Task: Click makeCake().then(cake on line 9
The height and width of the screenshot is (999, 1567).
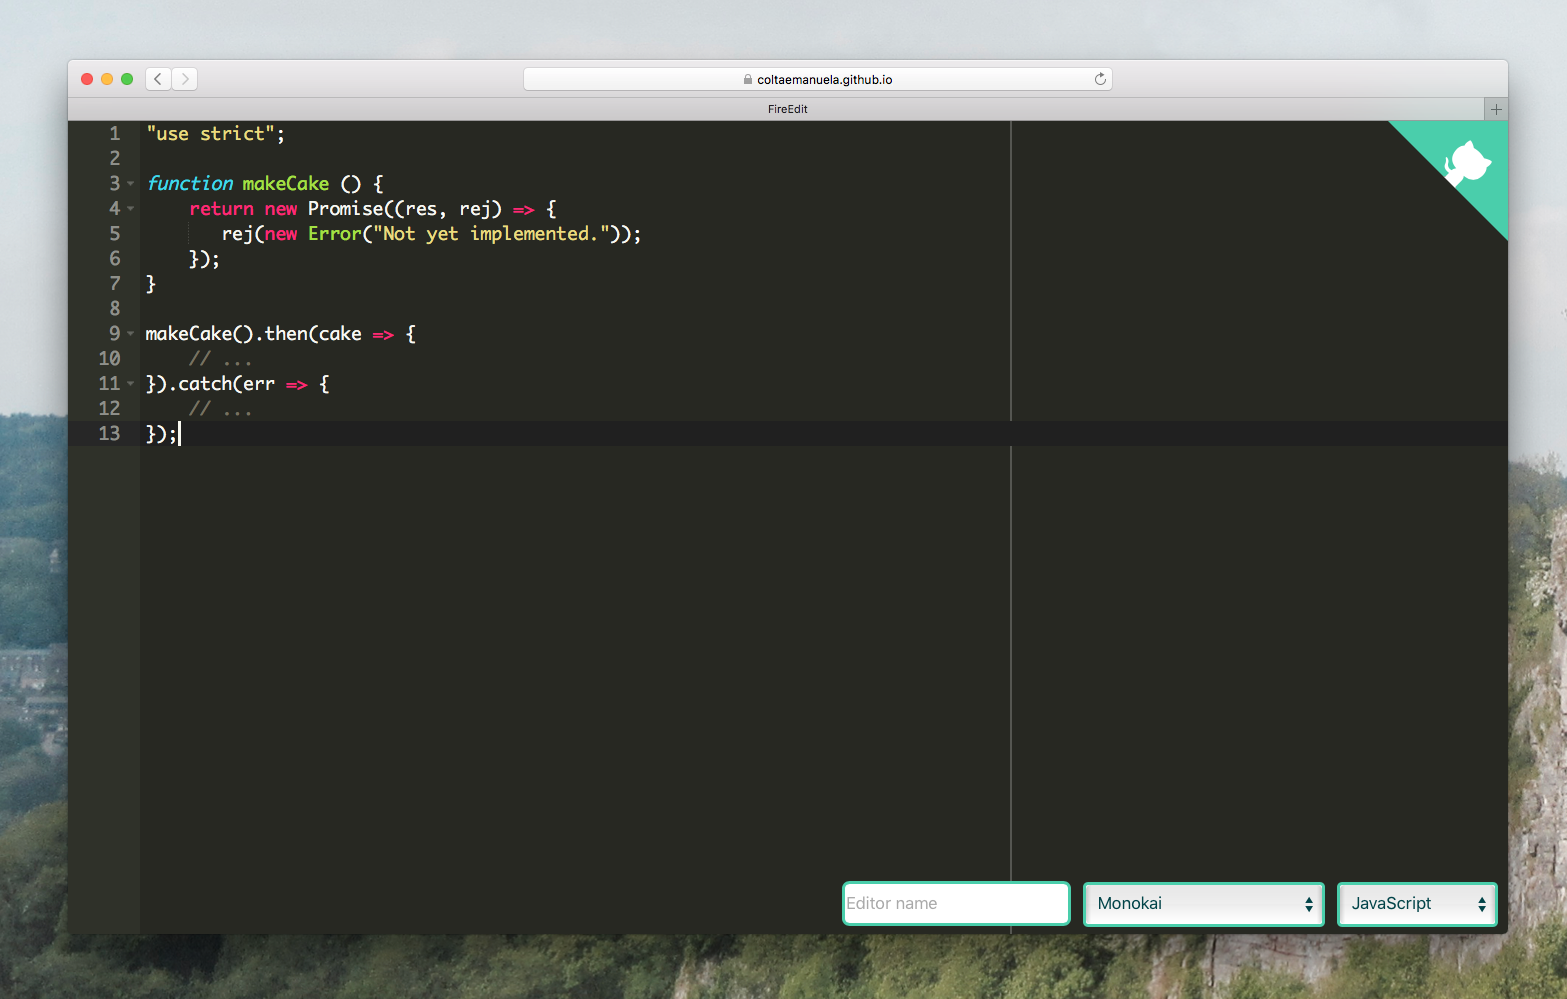Action: [253, 334]
